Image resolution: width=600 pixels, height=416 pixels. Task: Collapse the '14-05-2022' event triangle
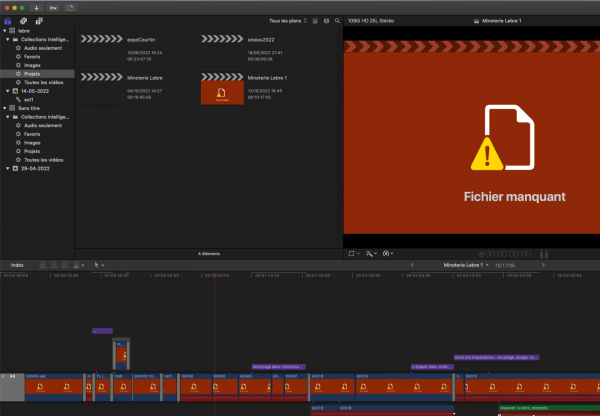coord(10,90)
